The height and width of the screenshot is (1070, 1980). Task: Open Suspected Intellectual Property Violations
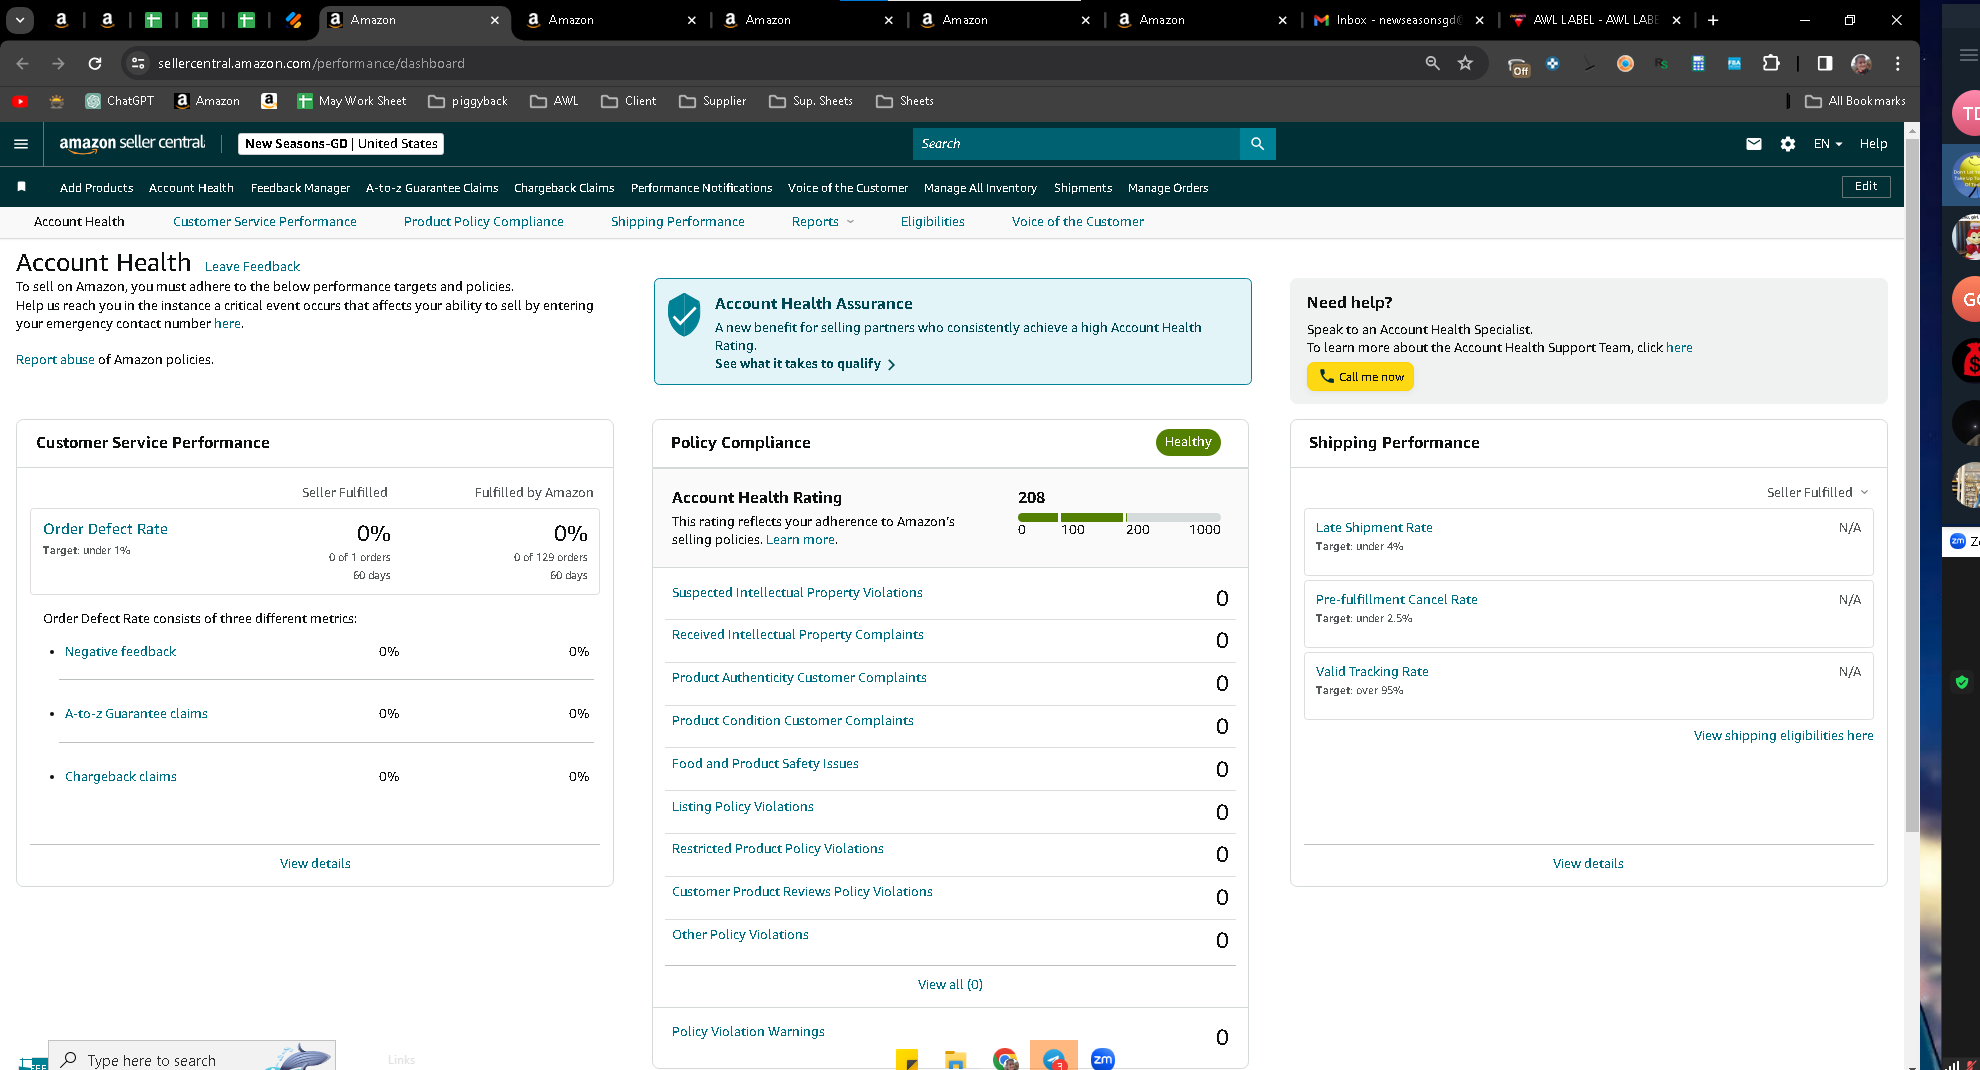coord(797,593)
